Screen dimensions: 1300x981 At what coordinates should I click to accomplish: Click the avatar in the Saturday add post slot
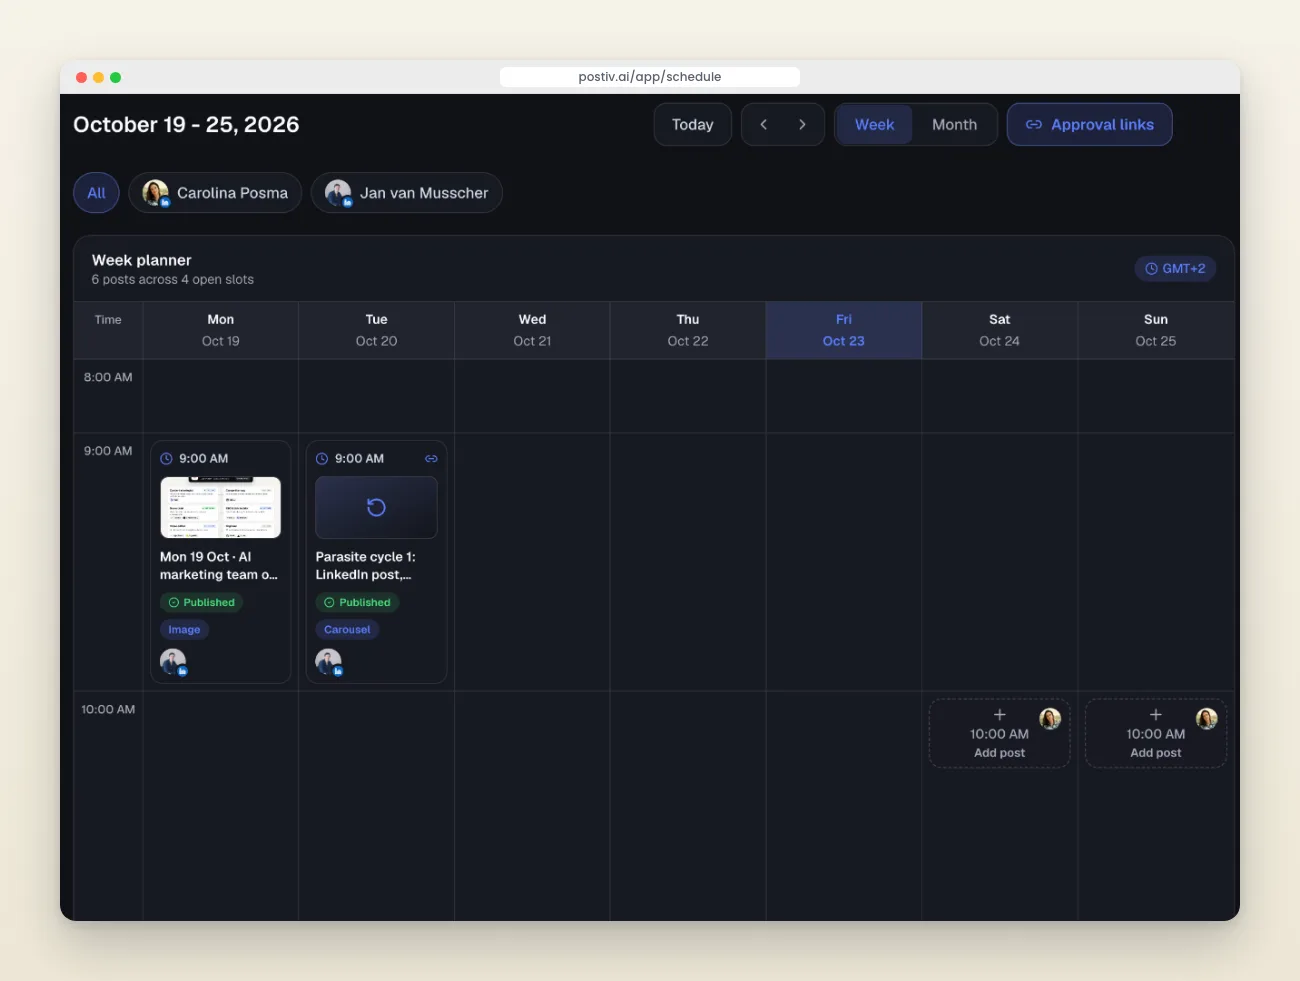(x=1050, y=718)
